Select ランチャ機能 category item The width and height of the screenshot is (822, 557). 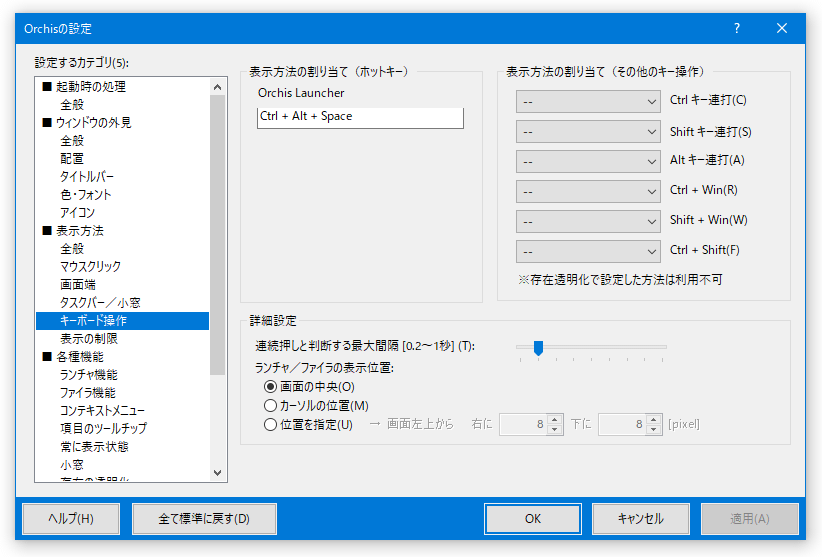coord(89,375)
